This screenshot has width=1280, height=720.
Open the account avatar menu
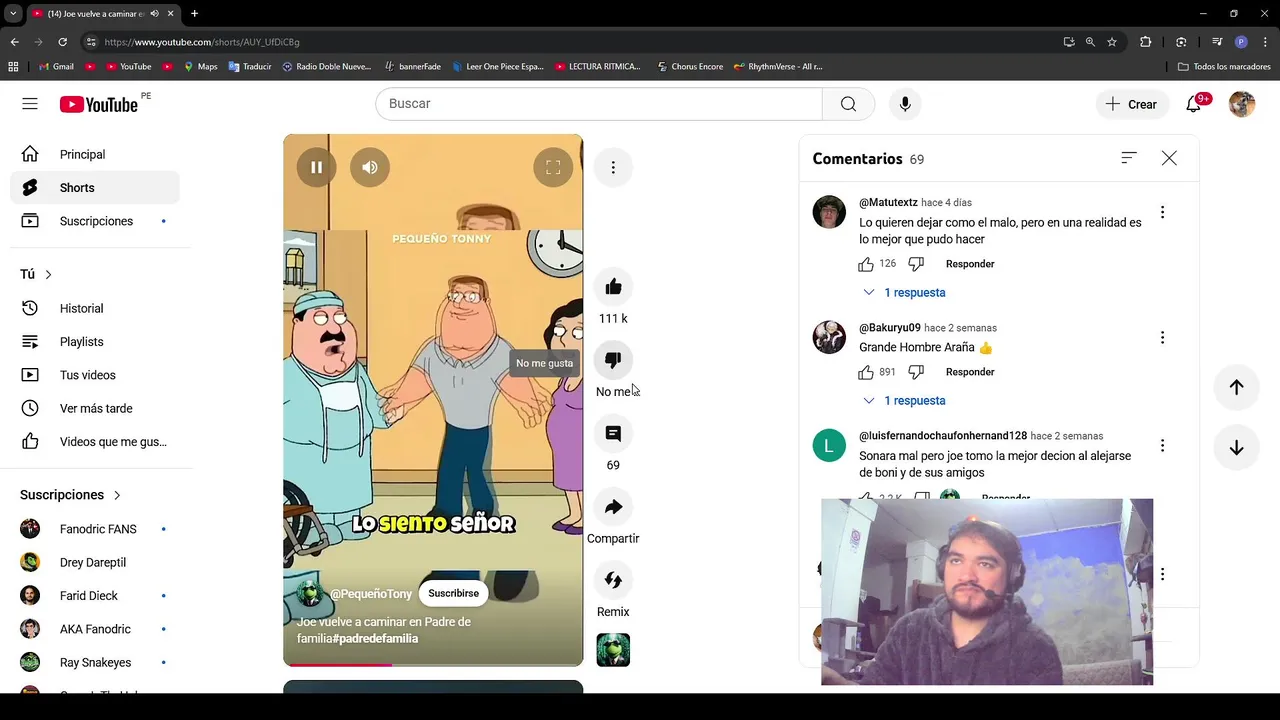point(1241,104)
